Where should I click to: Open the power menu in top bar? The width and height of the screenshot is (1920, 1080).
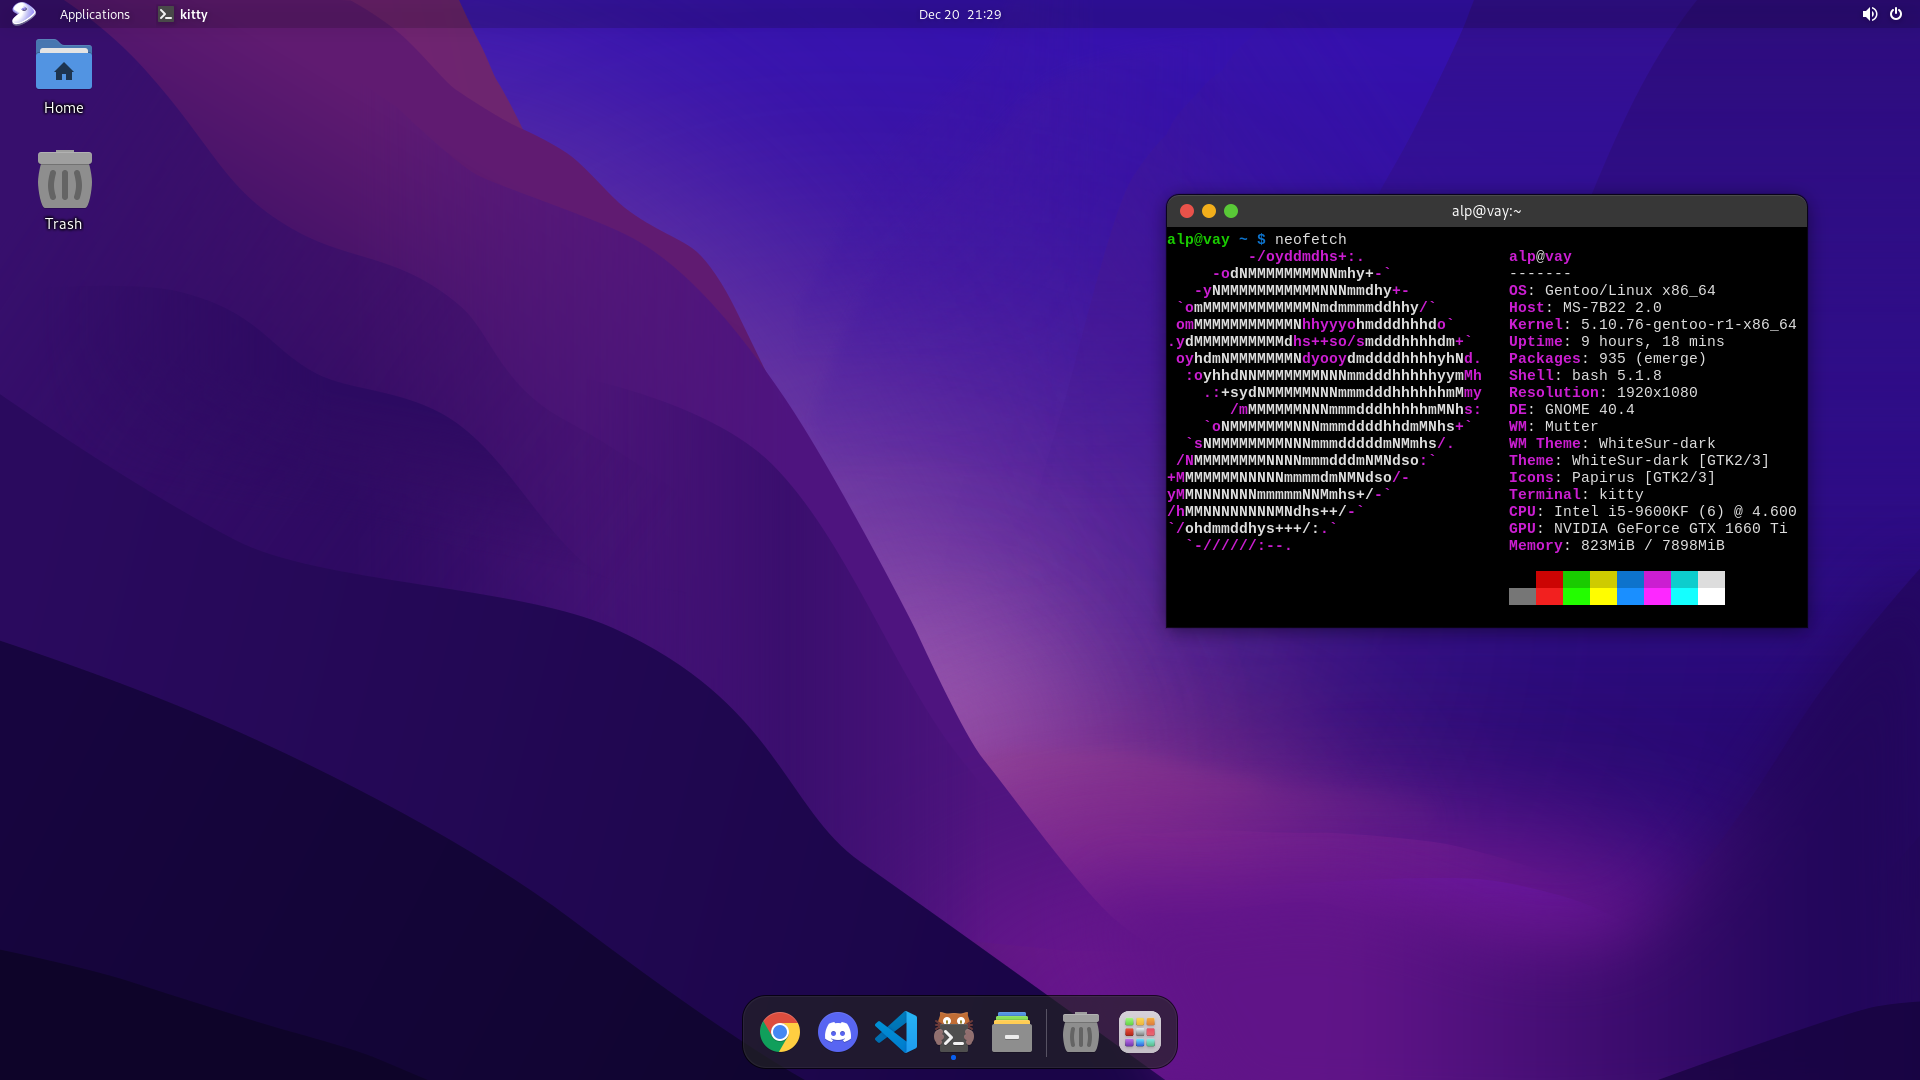pos(1896,14)
